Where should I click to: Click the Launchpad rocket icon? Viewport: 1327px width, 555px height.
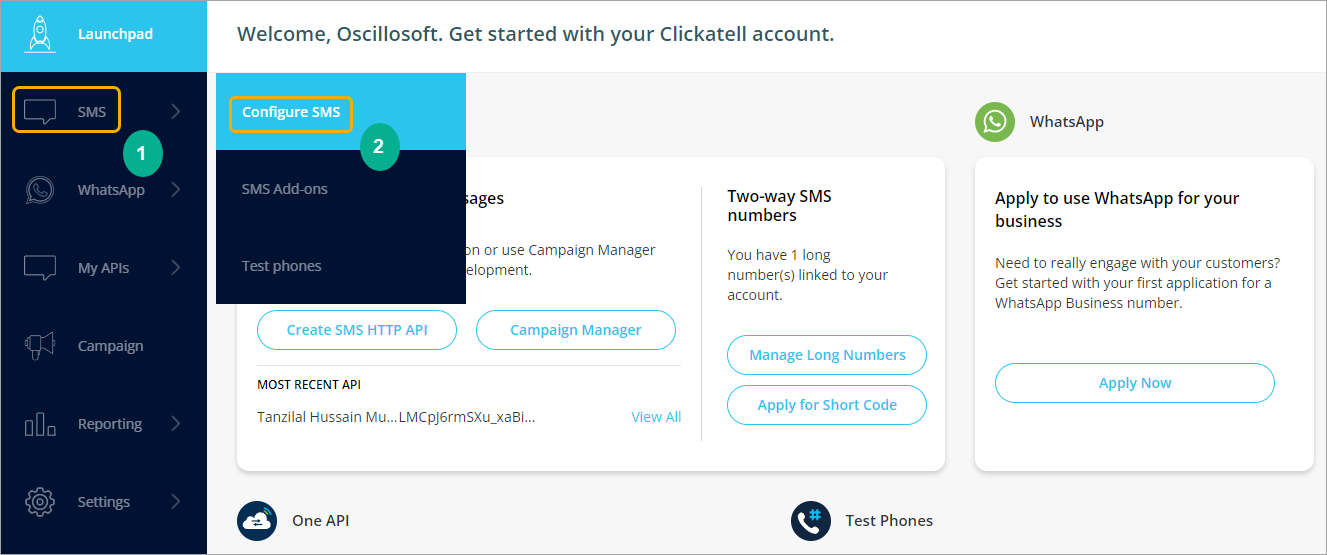pos(39,34)
